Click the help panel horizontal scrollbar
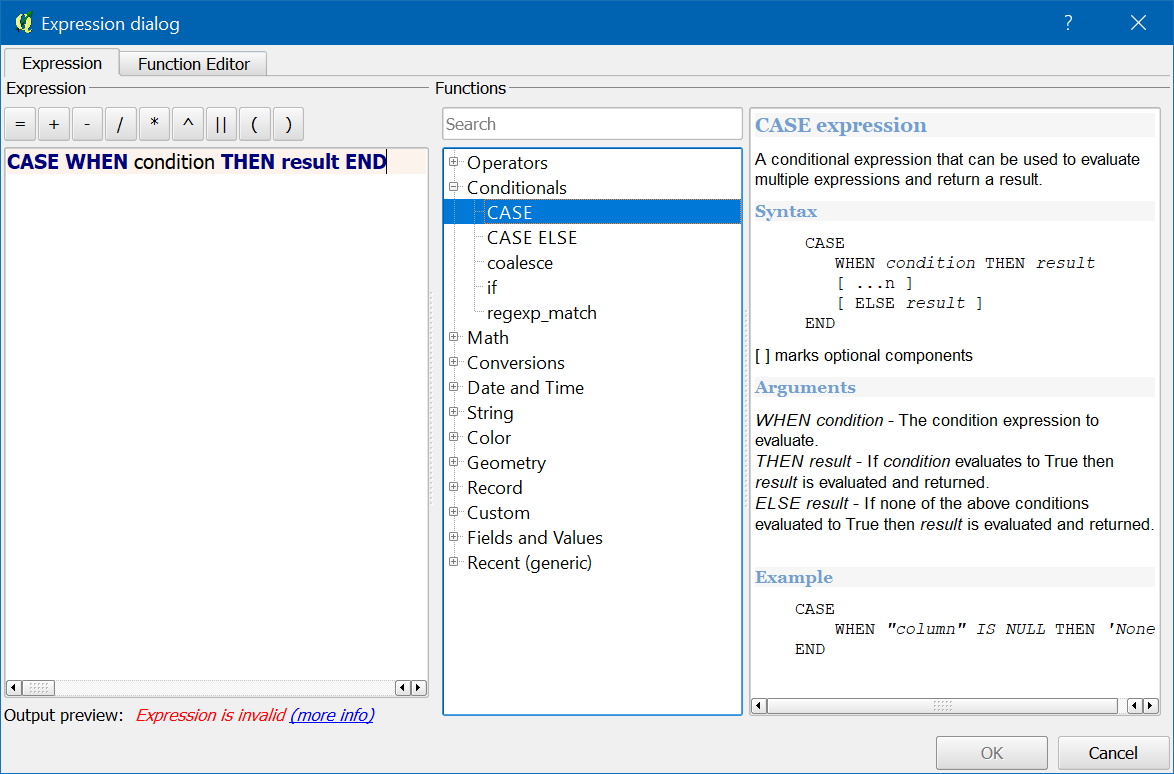This screenshot has width=1174, height=774. point(942,706)
